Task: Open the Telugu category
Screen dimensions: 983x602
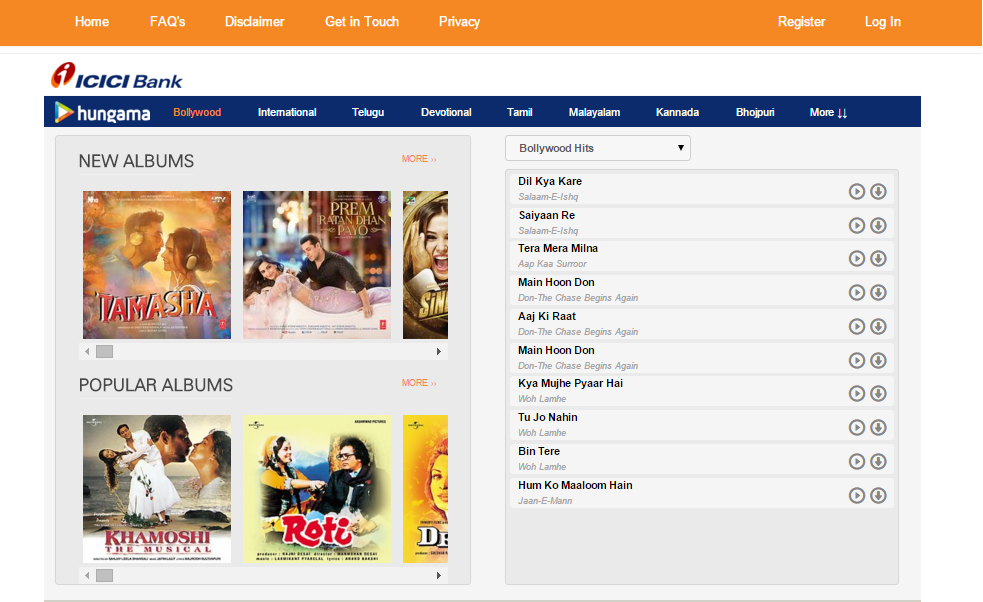Action: point(367,112)
